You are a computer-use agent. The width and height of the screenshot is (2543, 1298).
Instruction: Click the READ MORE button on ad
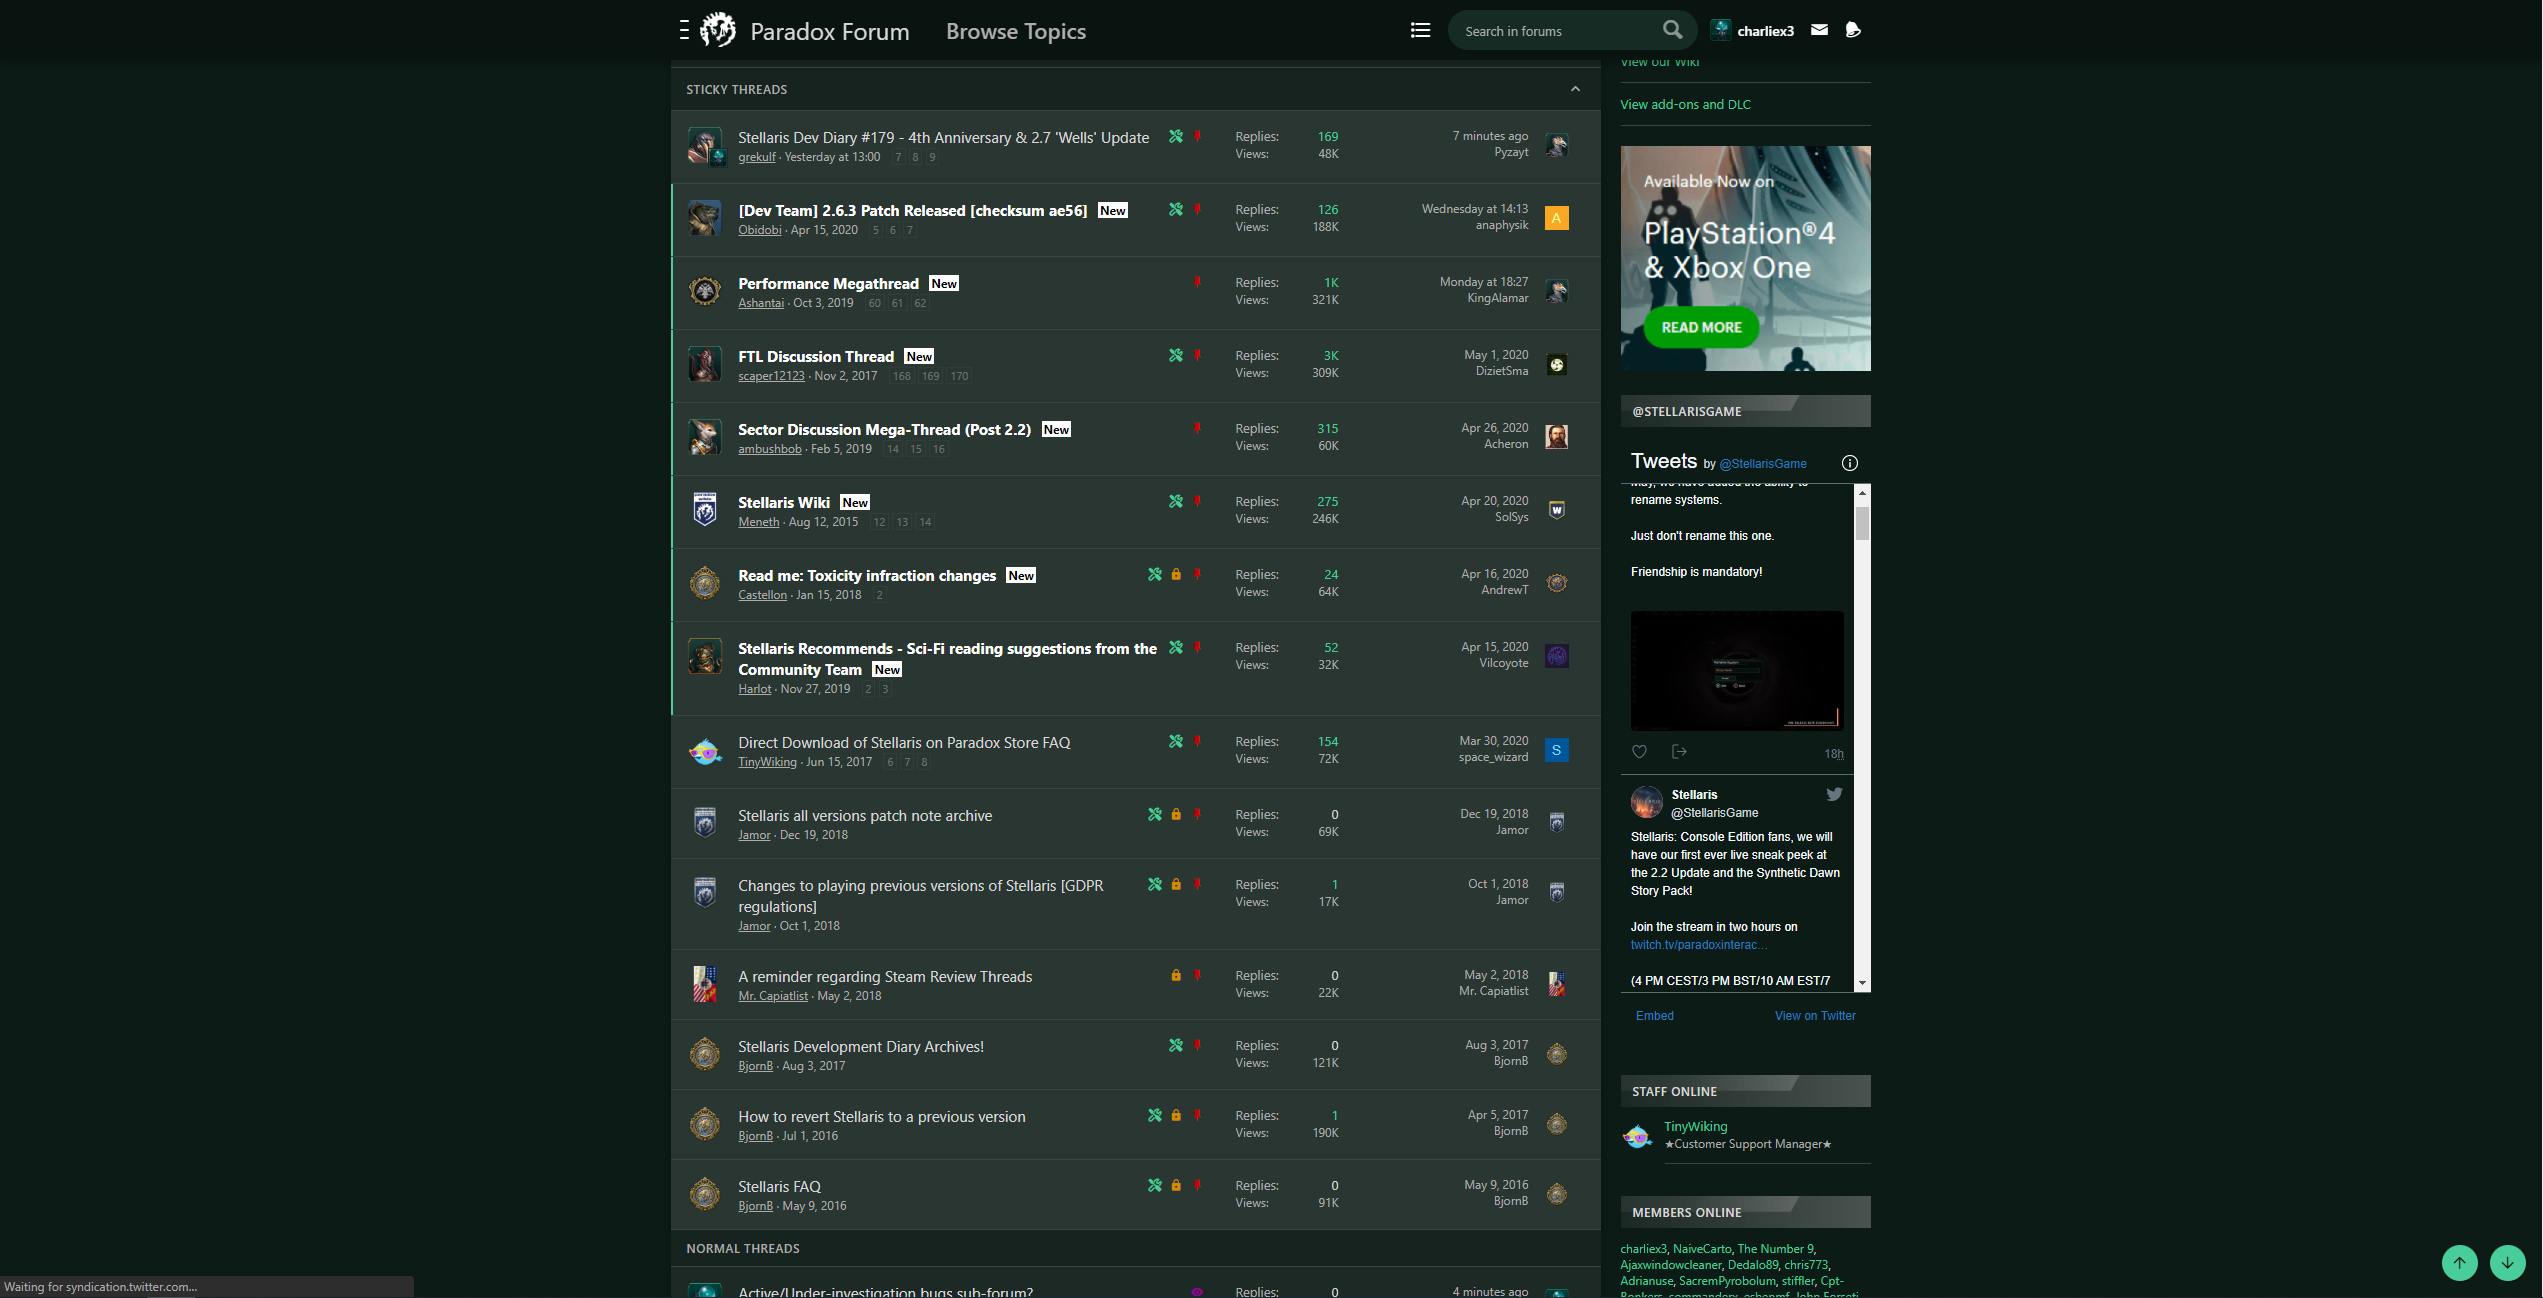click(1701, 327)
